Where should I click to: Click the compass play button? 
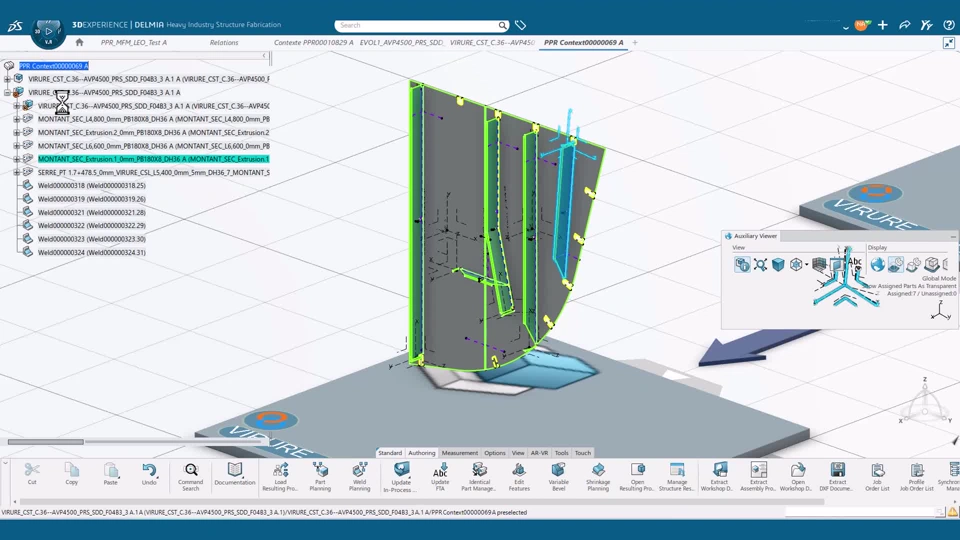pyautogui.click(x=48, y=31)
